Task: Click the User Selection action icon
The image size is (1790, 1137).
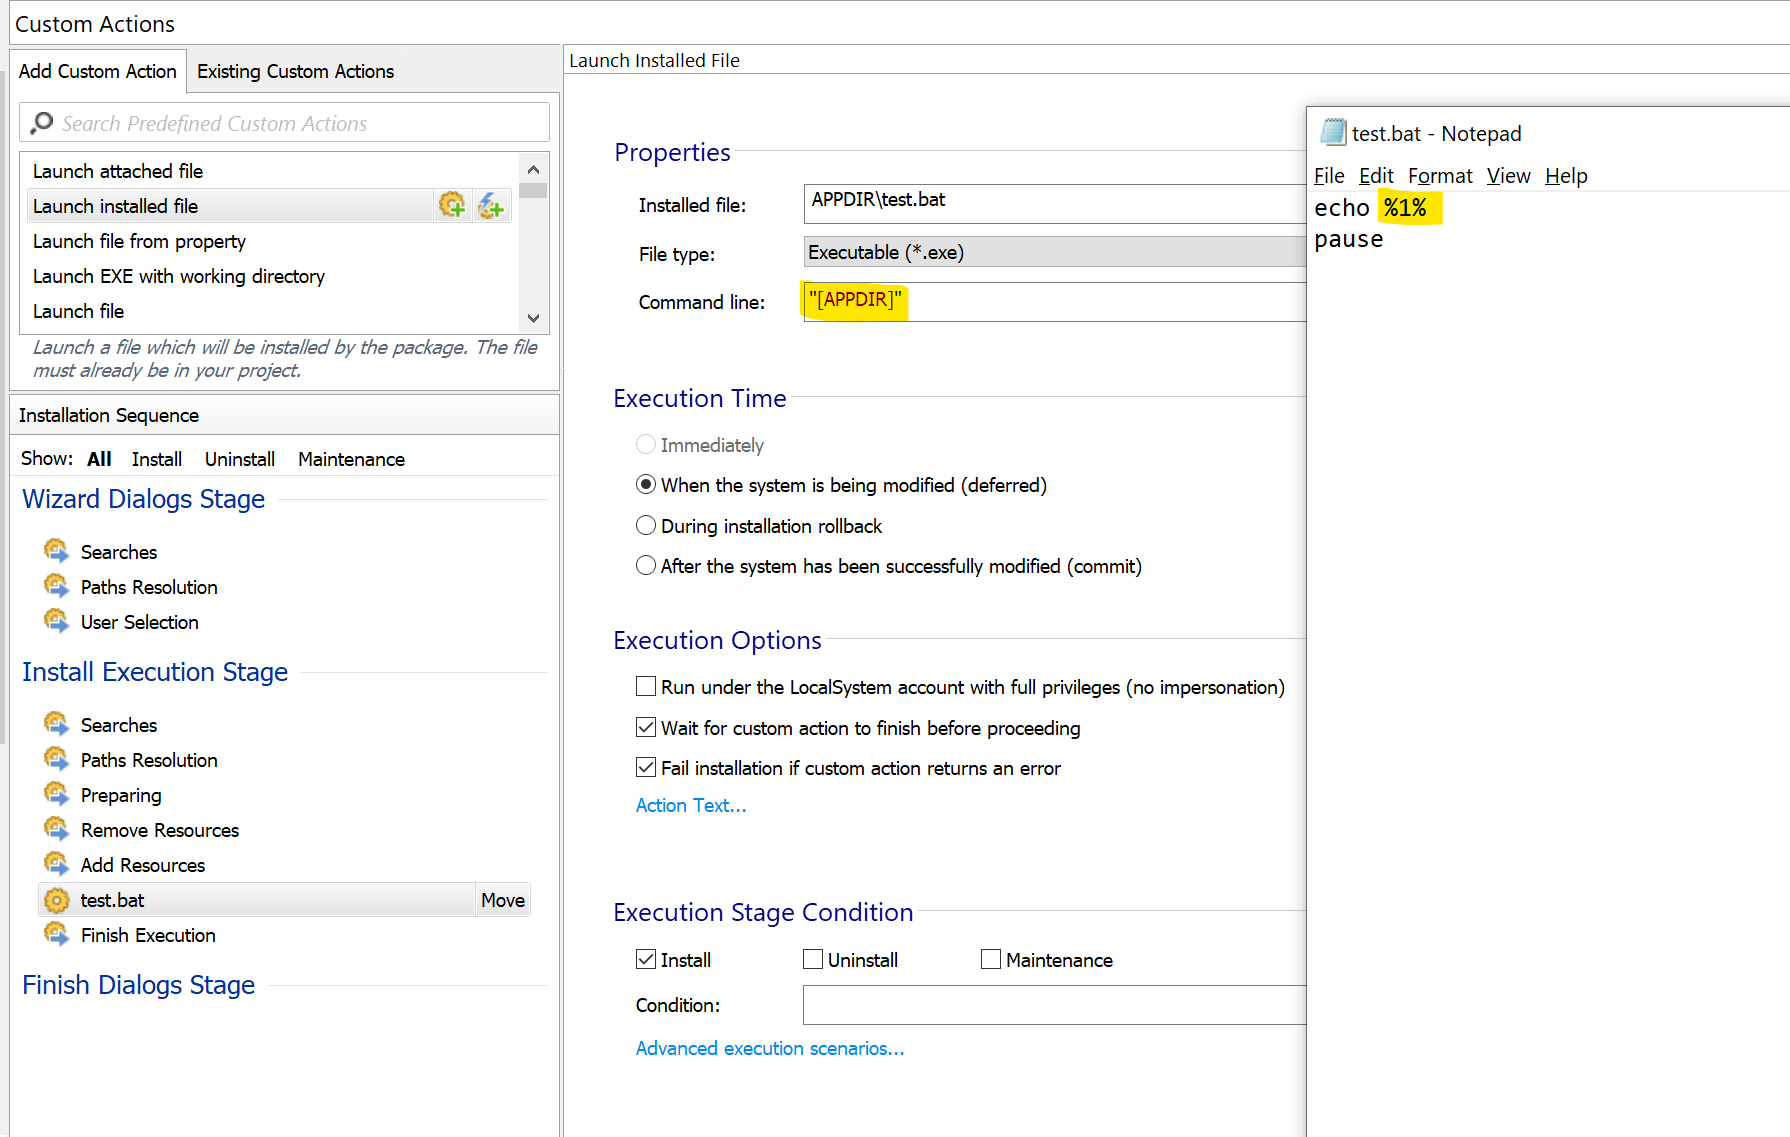Action: 56,621
